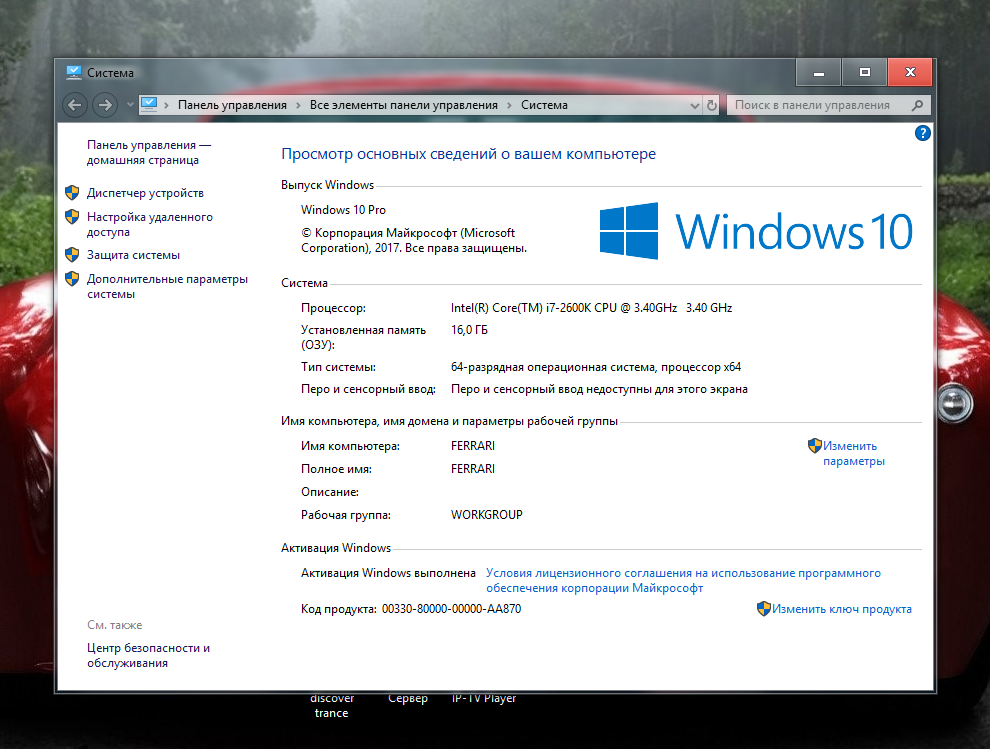The height and width of the screenshot is (749, 990).
Task: Click shield icon beside Защита системы
Action: click(x=72, y=255)
